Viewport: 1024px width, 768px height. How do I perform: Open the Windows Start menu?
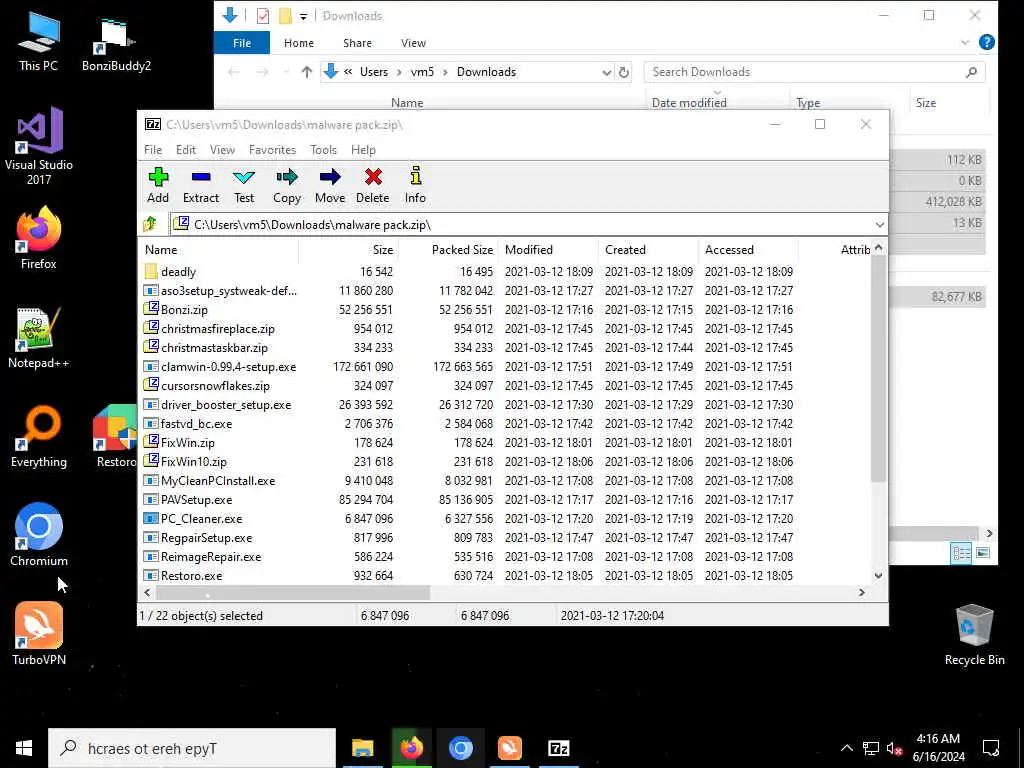(x=24, y=748)
